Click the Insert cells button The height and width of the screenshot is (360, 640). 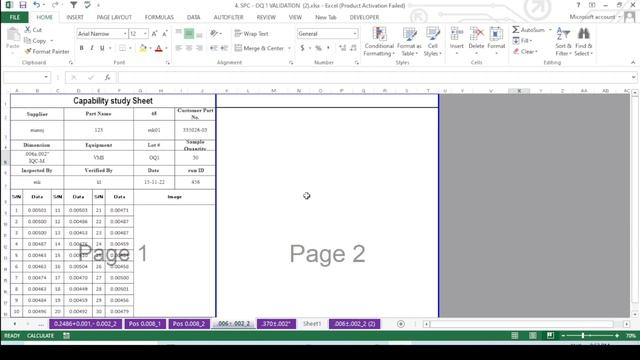(x=457, y=41)
